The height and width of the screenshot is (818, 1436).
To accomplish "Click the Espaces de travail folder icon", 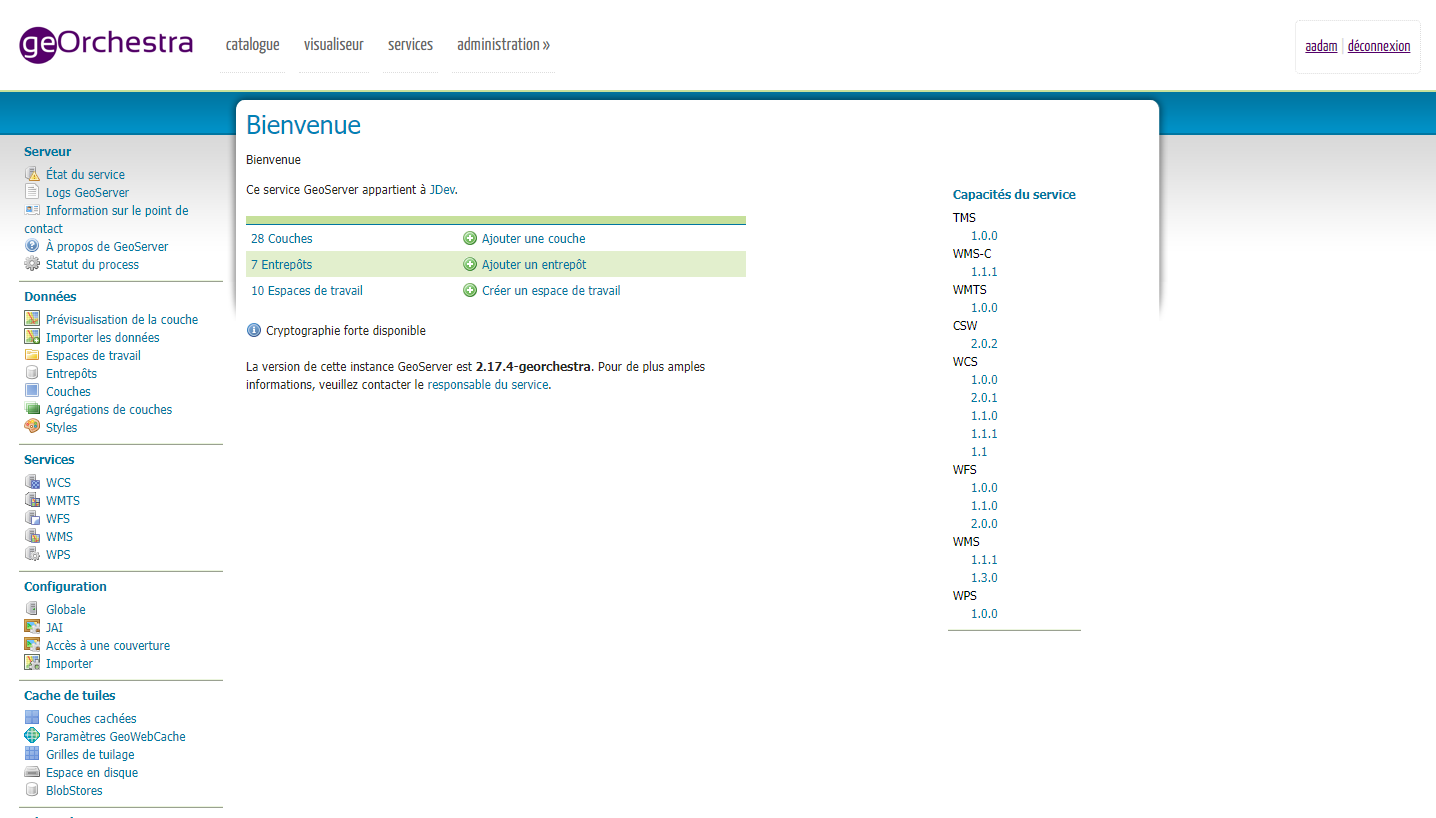I will (32, 355).
